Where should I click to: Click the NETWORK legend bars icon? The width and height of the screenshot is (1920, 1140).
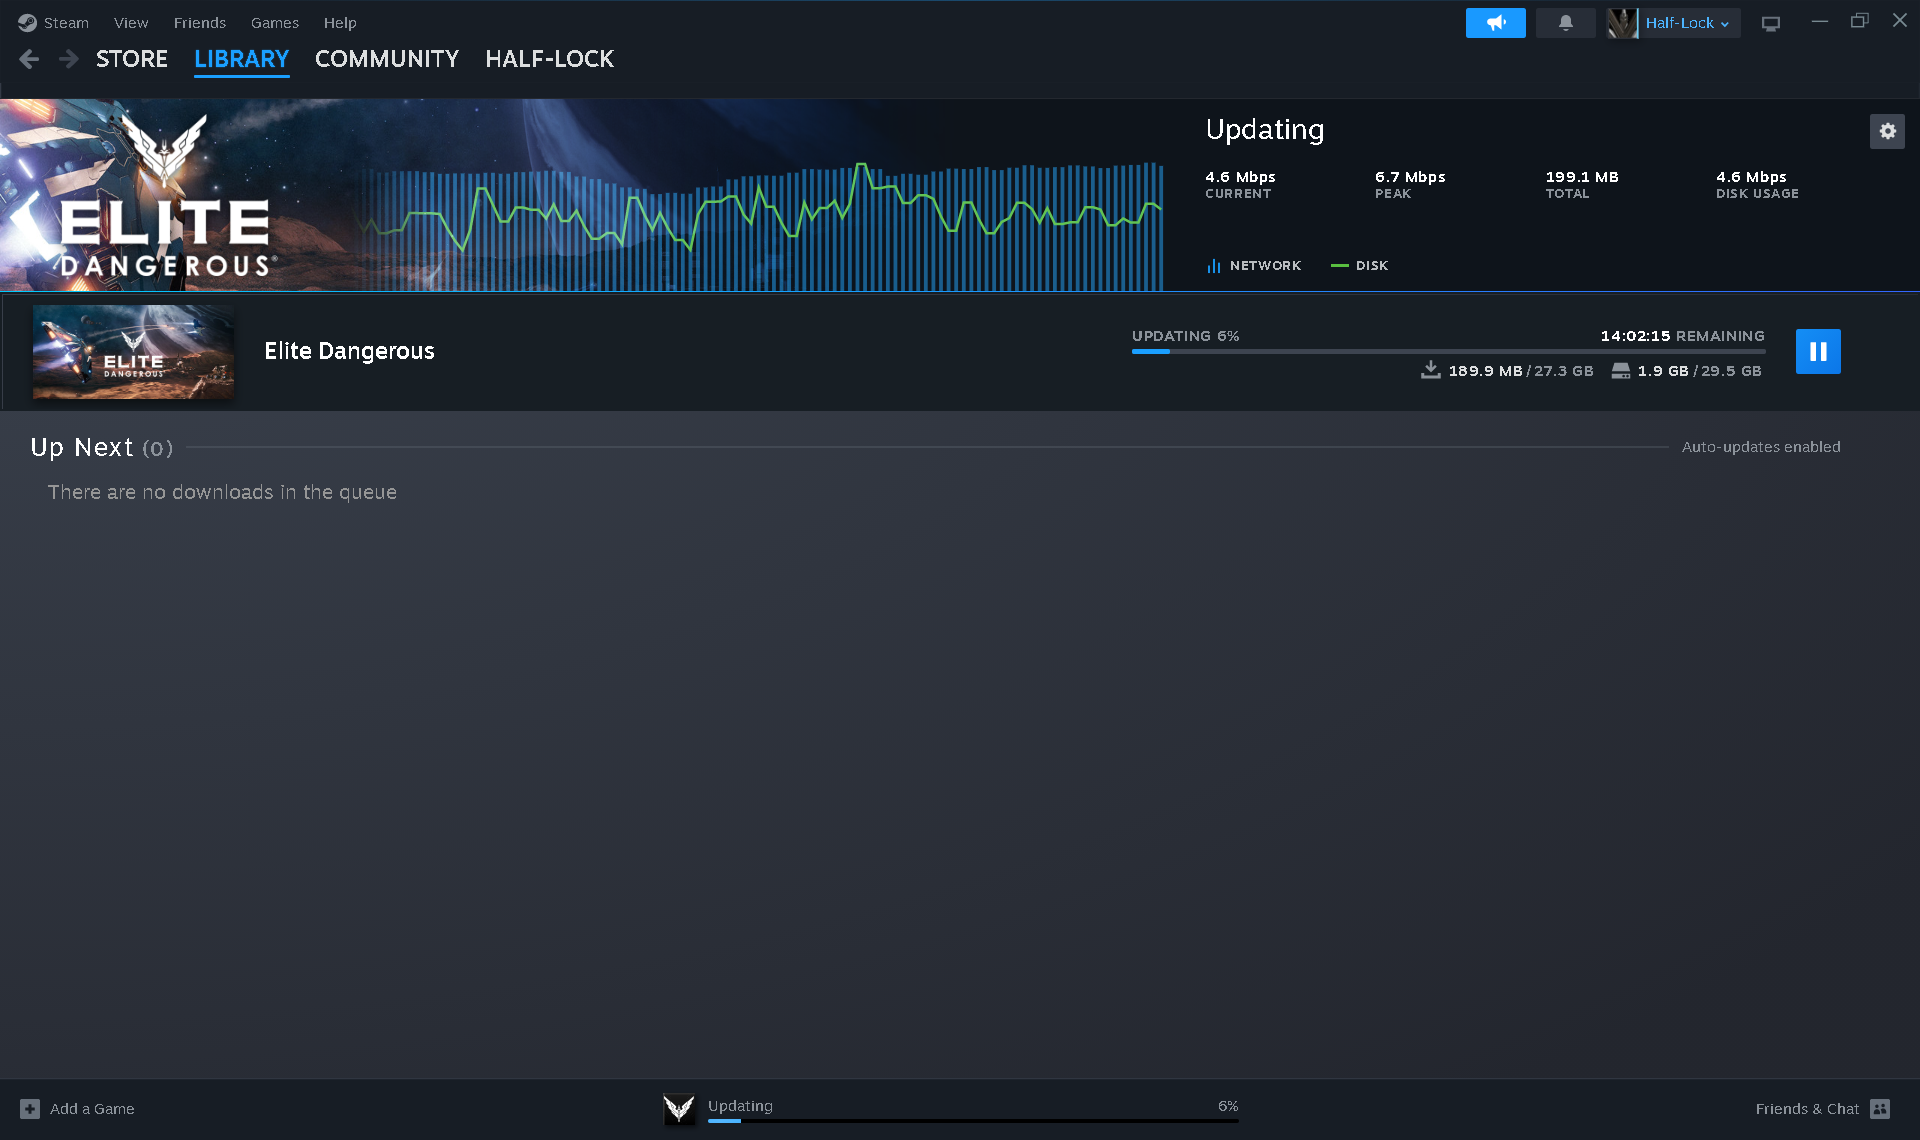[1213, 266]
